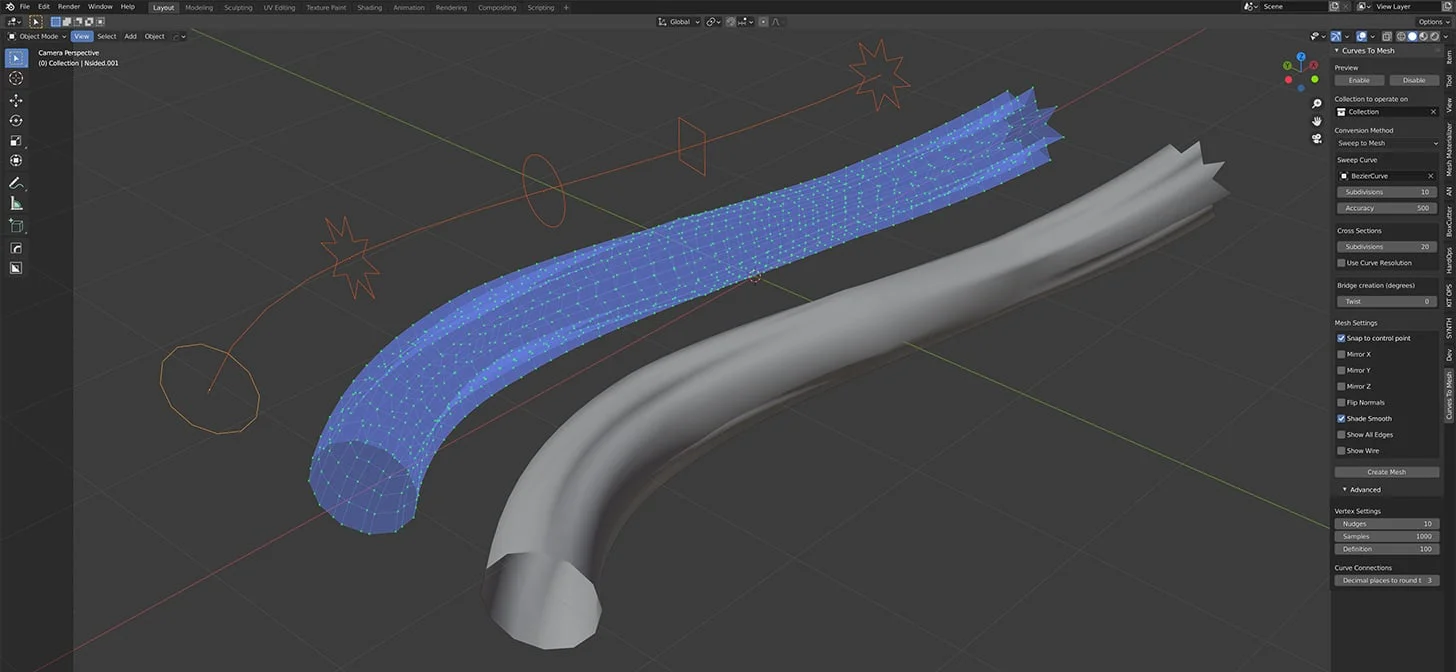
Task: Expand the Advanced section
Action: point(1363,489)
